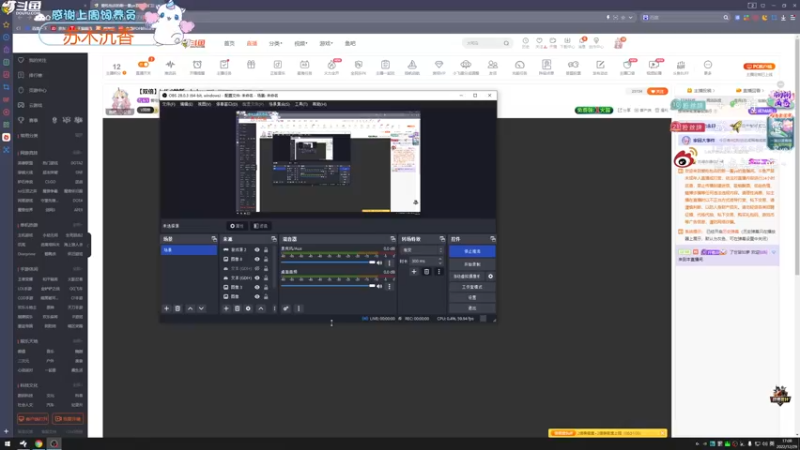This screenshot has width=800, height=450.
Task: Open source properties gear in Sources panel
Action: 248,308
